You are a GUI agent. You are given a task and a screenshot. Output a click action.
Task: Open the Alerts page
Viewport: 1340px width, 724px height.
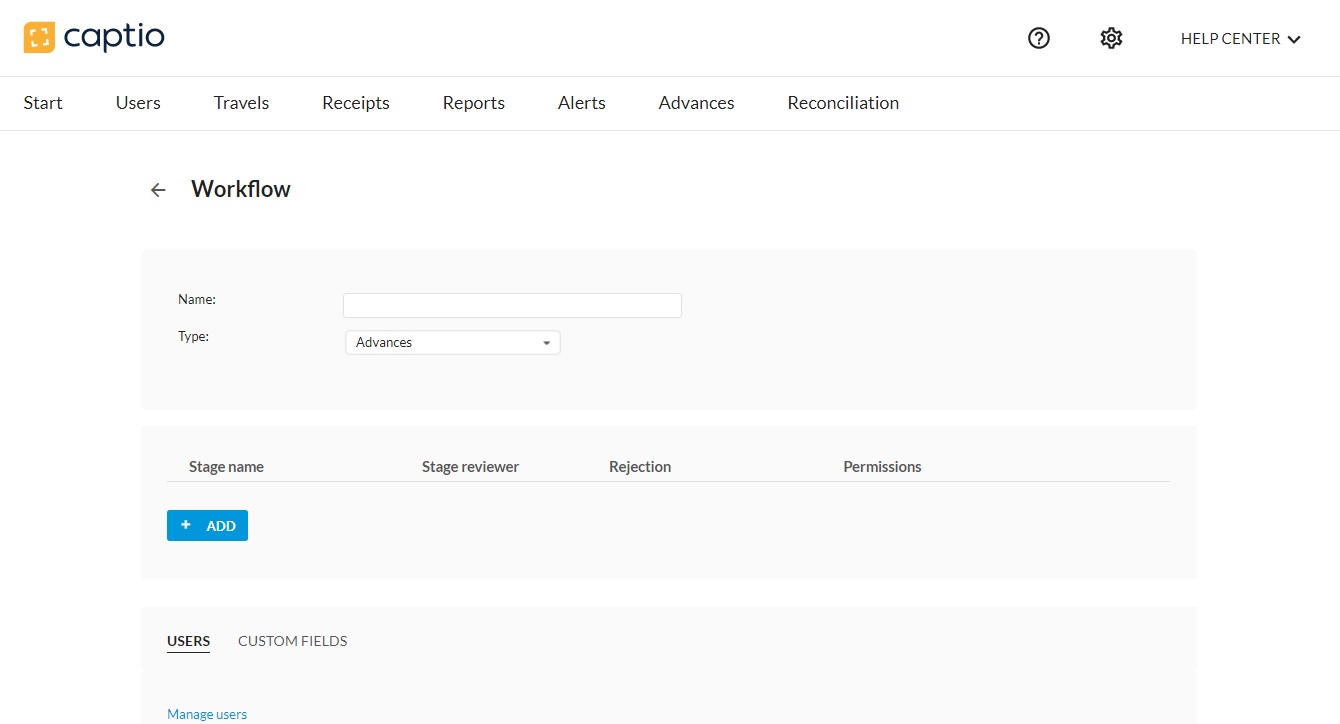click(x=581, y=103)
